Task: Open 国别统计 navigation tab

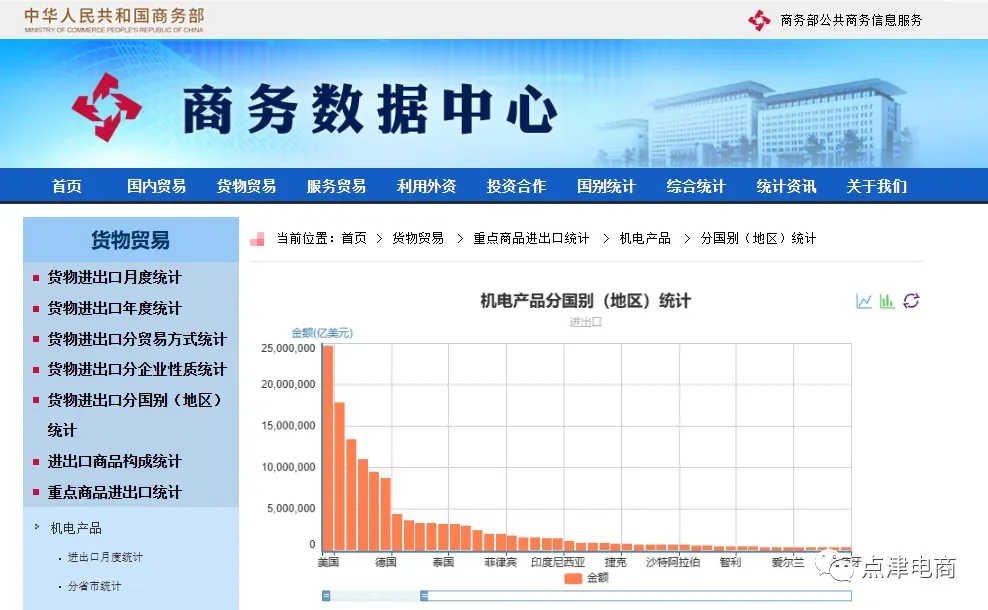Action: coord(606,186)
